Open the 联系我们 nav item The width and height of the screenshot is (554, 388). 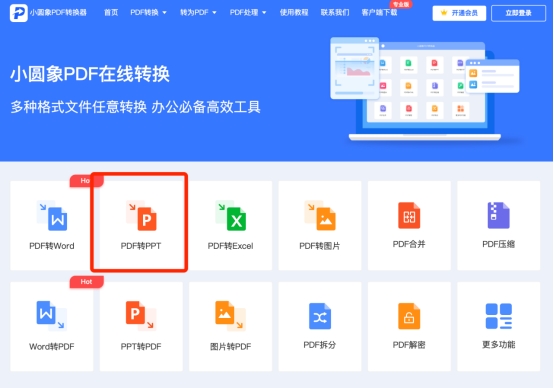coord(335,12)
